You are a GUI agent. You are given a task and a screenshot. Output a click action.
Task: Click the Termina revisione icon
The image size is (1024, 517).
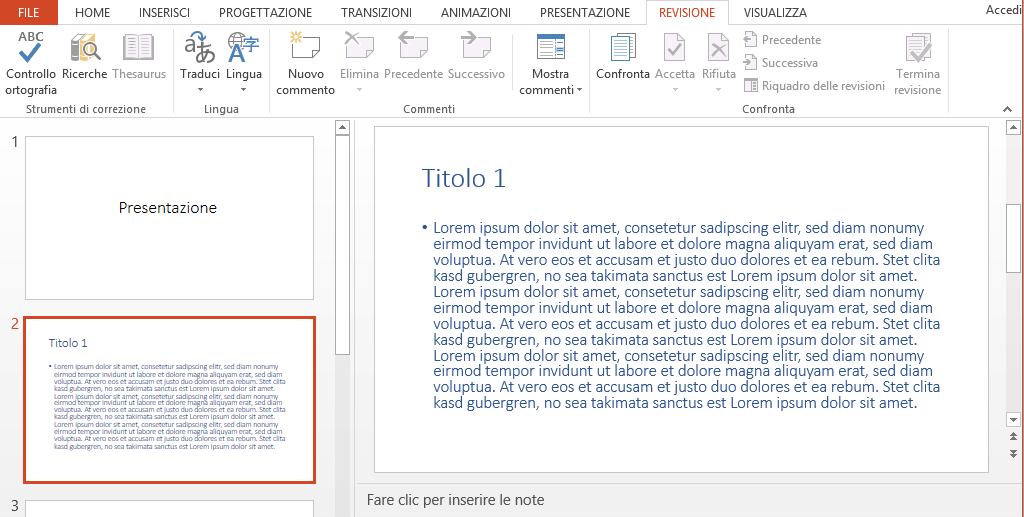pos(918,48)
